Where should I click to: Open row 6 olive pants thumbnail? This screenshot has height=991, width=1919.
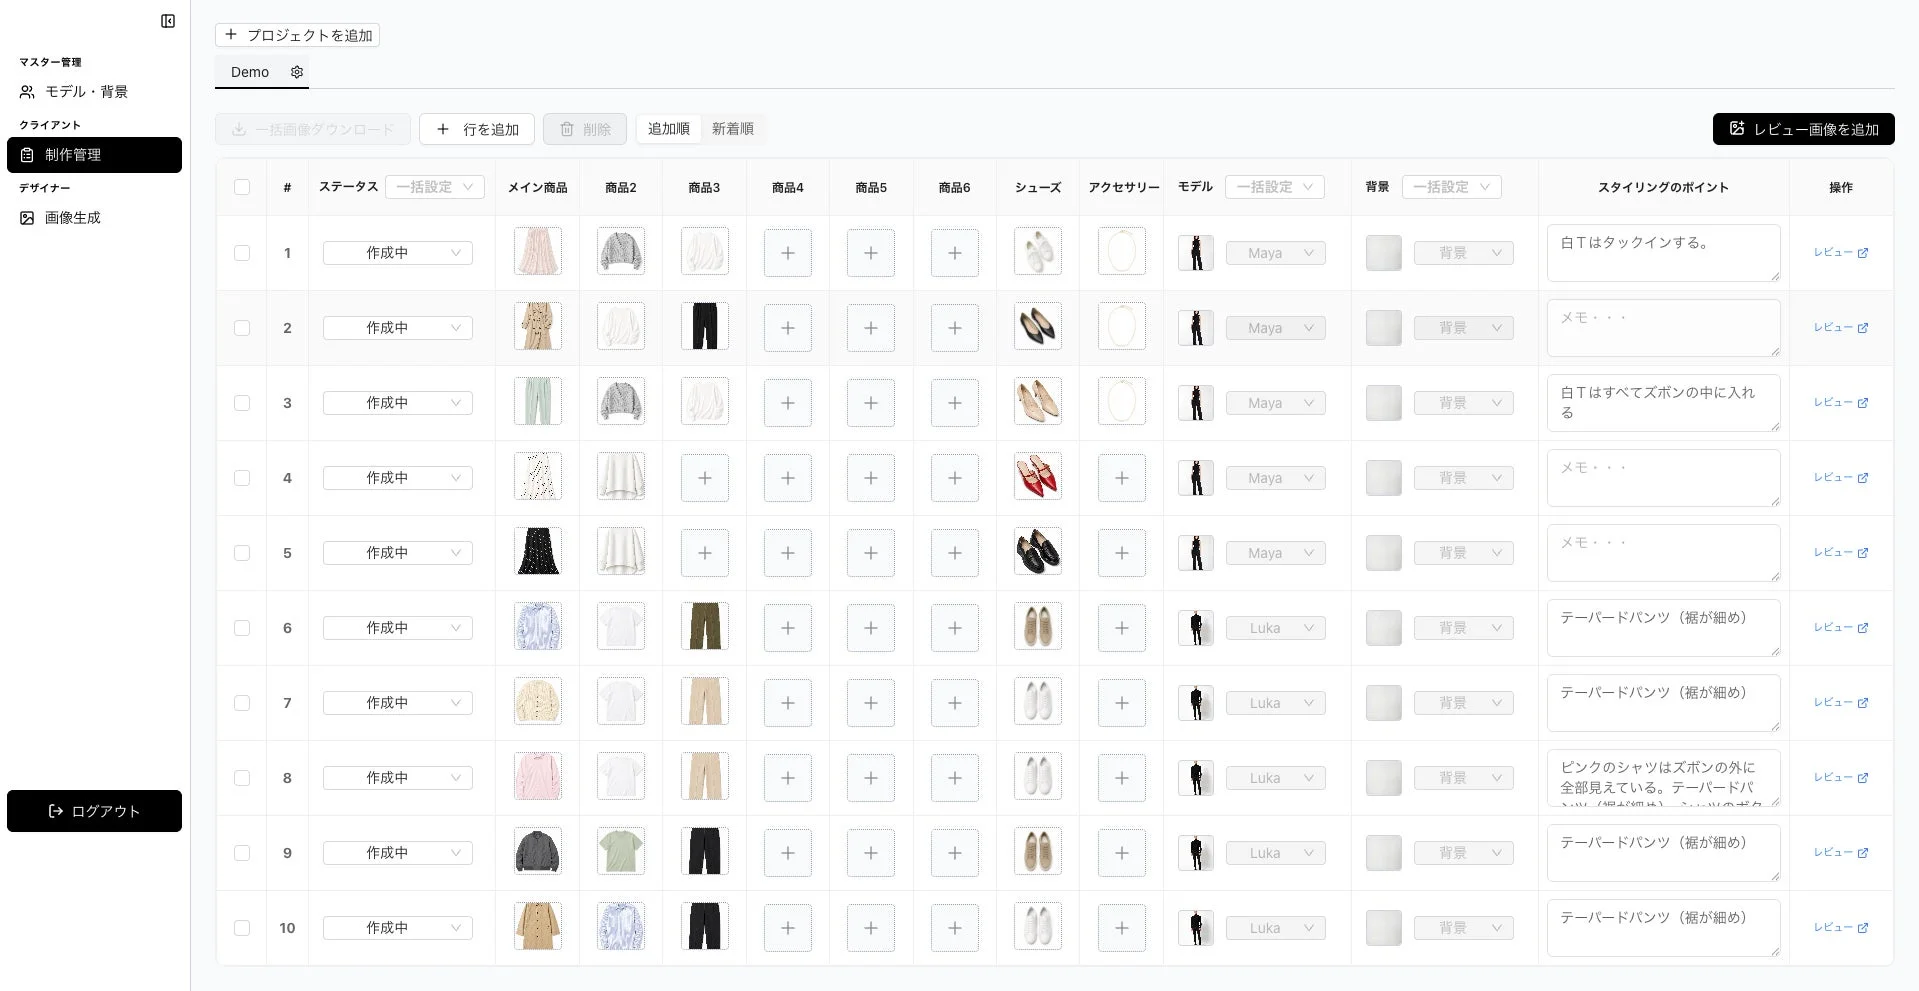click(x=705, y=626)
